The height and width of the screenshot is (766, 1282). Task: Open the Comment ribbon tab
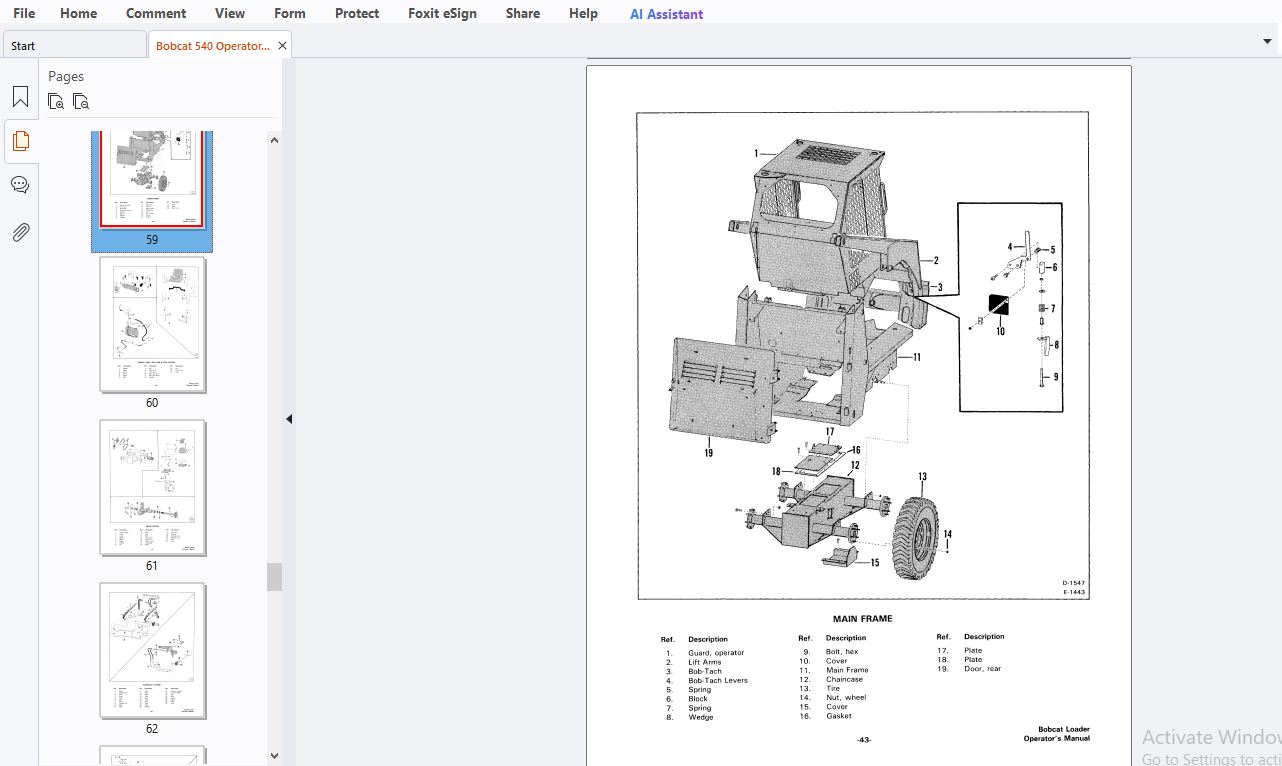pyautogui.click(x=156, y=14)
